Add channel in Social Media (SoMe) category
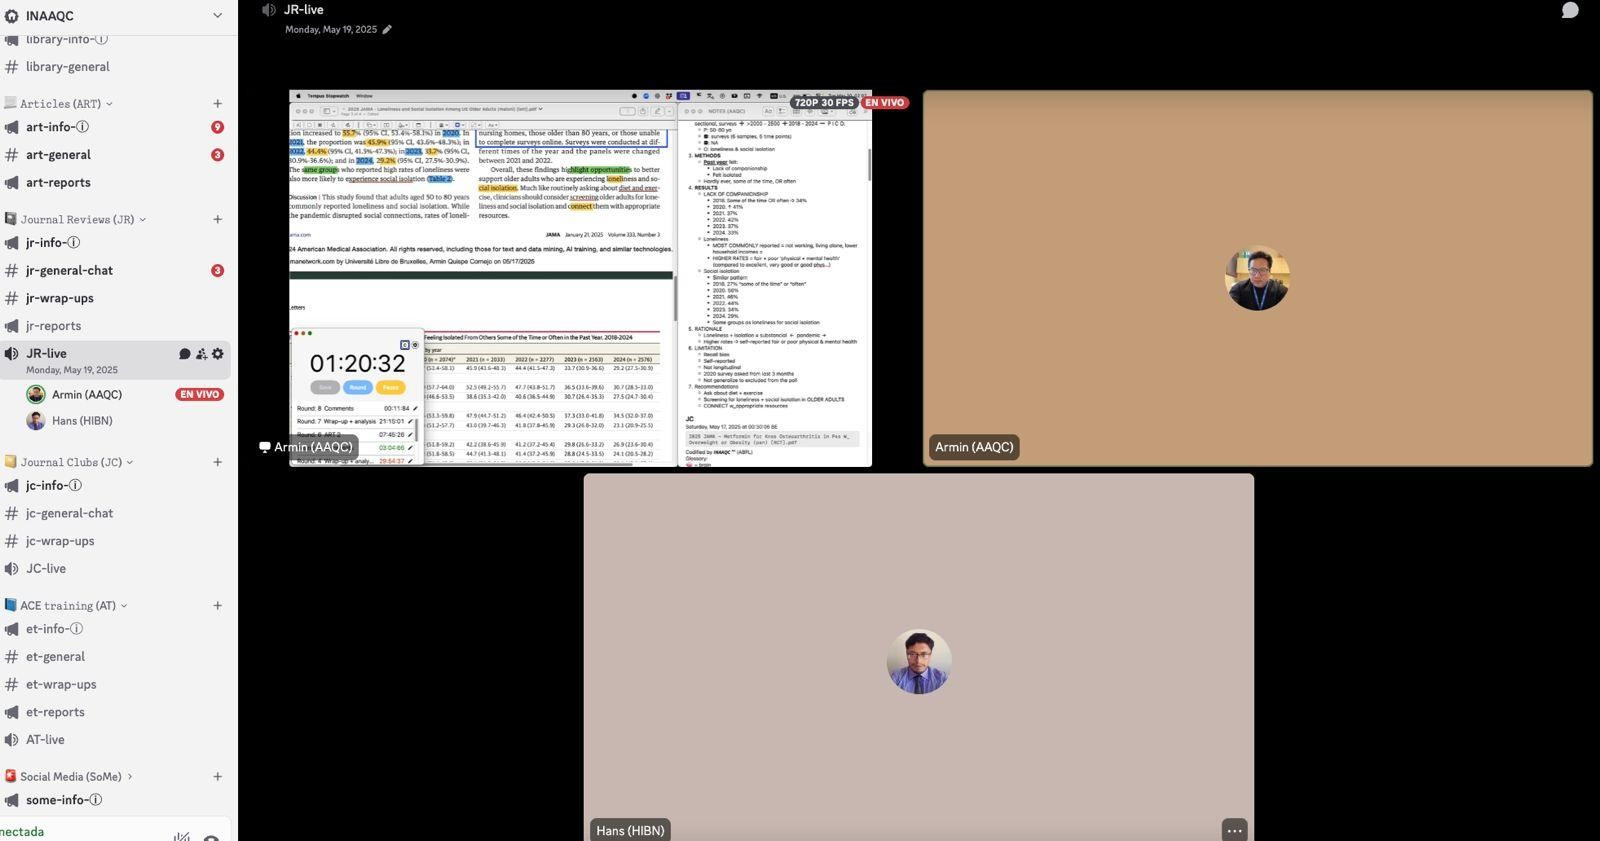This screenshot has height=841, width=1600. [x=217, y=777]
